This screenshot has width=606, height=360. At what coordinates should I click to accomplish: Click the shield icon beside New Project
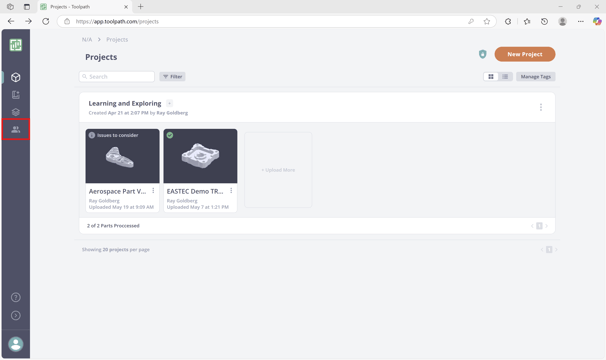coord(482,54)
